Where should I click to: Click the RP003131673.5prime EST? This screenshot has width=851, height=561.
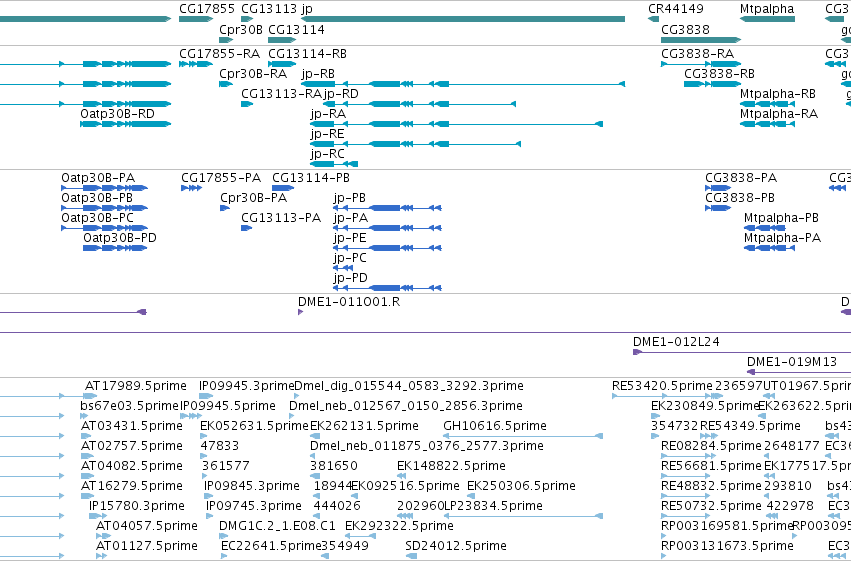point(664,556)
